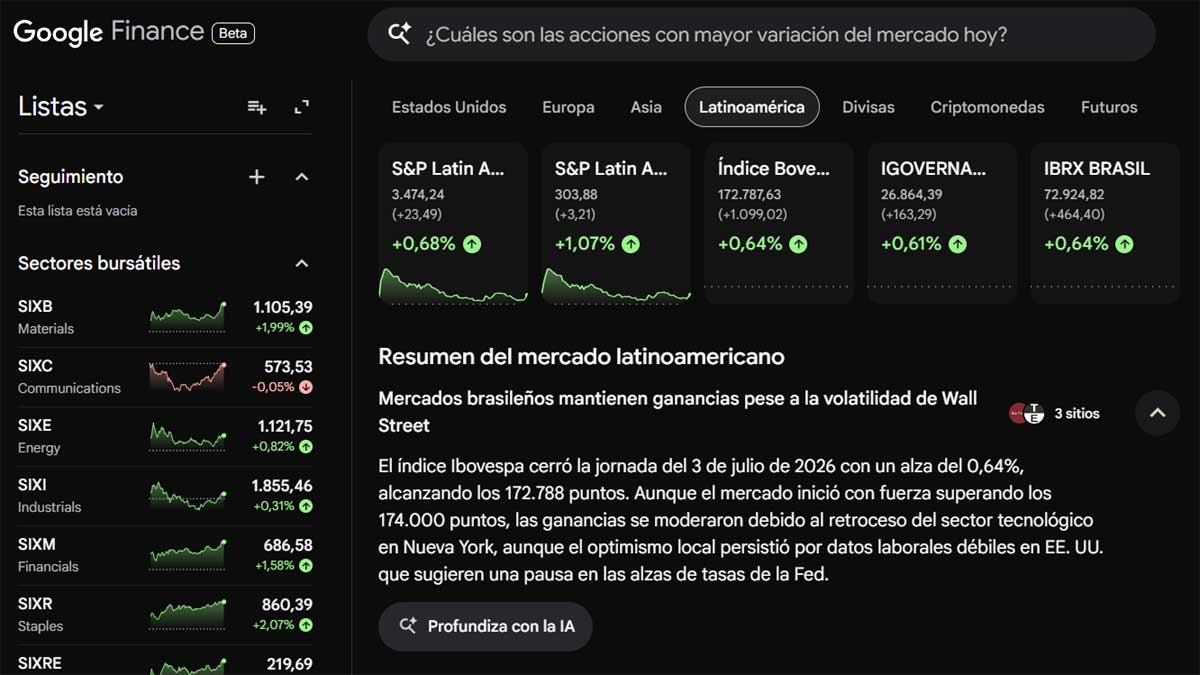Click the 3 sitios sources icons
The image size is (1200, 675).
point(1026,413)
